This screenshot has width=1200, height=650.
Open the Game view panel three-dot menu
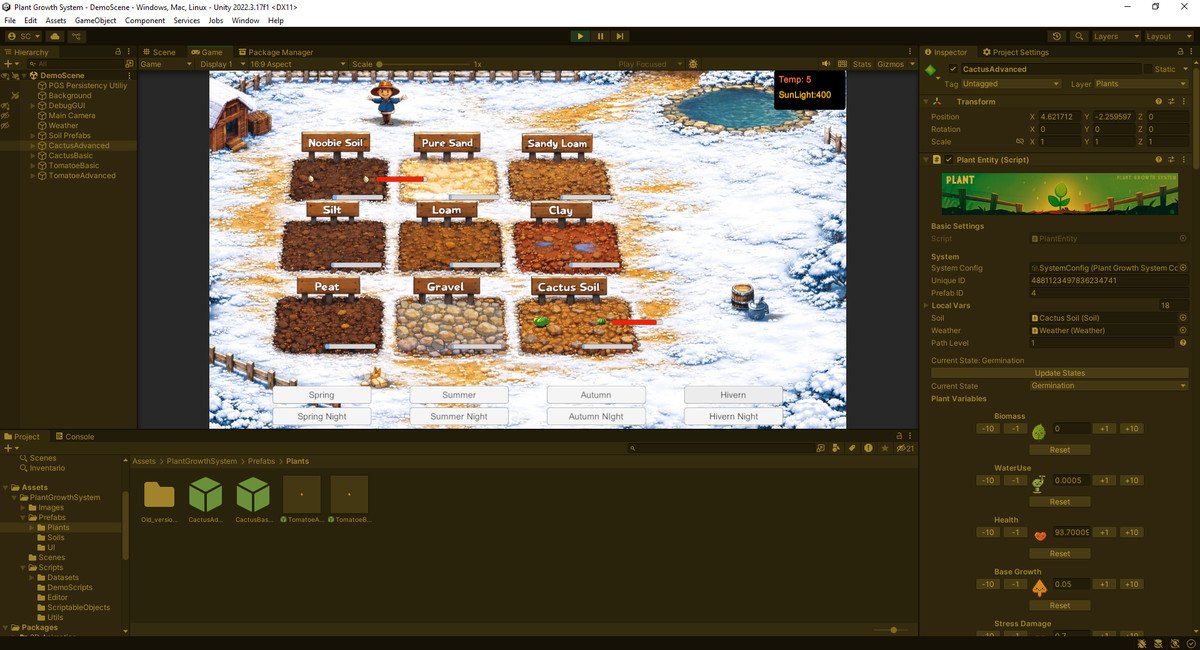(x=909, y=52)
